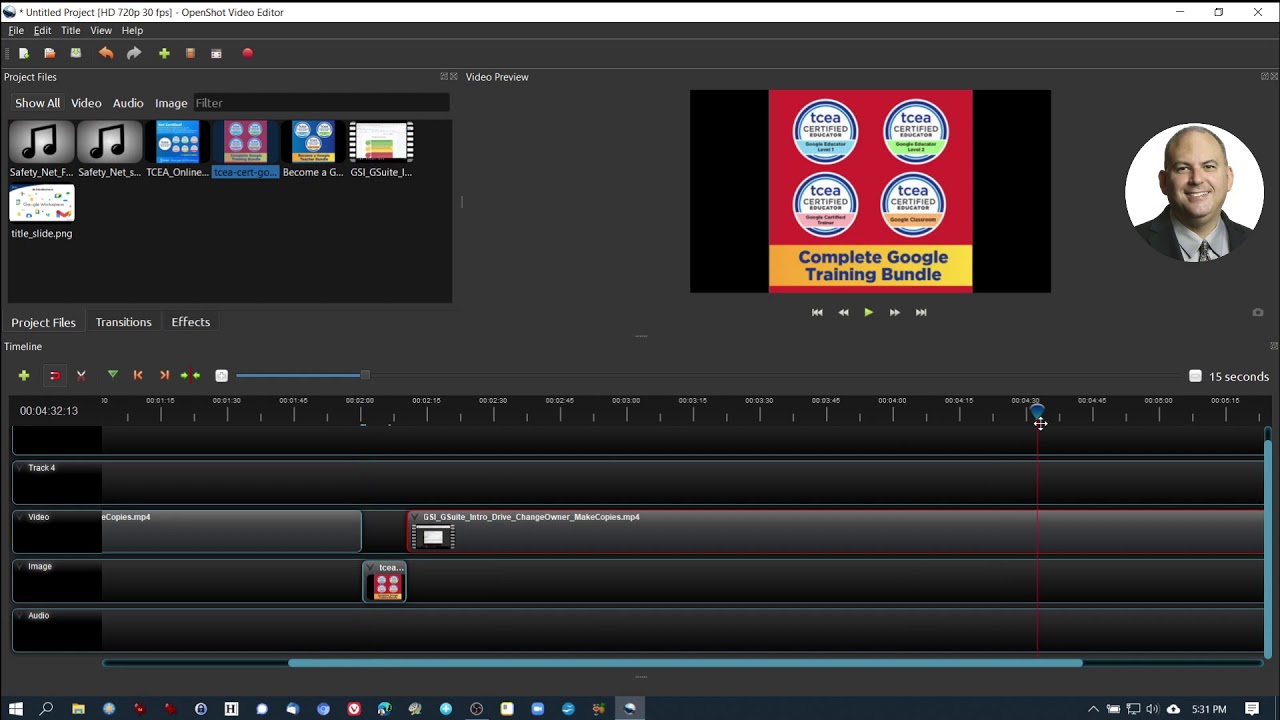Select the Become a G... file thumbnail

click(x=313, y=150)
